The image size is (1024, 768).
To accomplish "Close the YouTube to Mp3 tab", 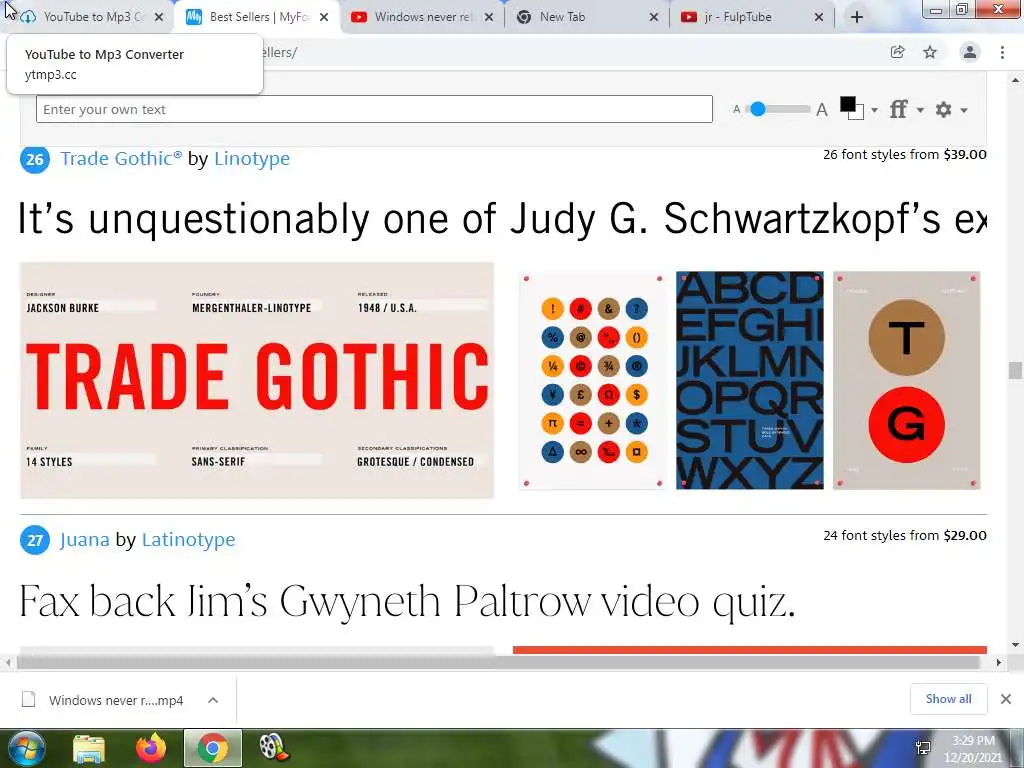I will pyautogui.click(x=159, y=18).
